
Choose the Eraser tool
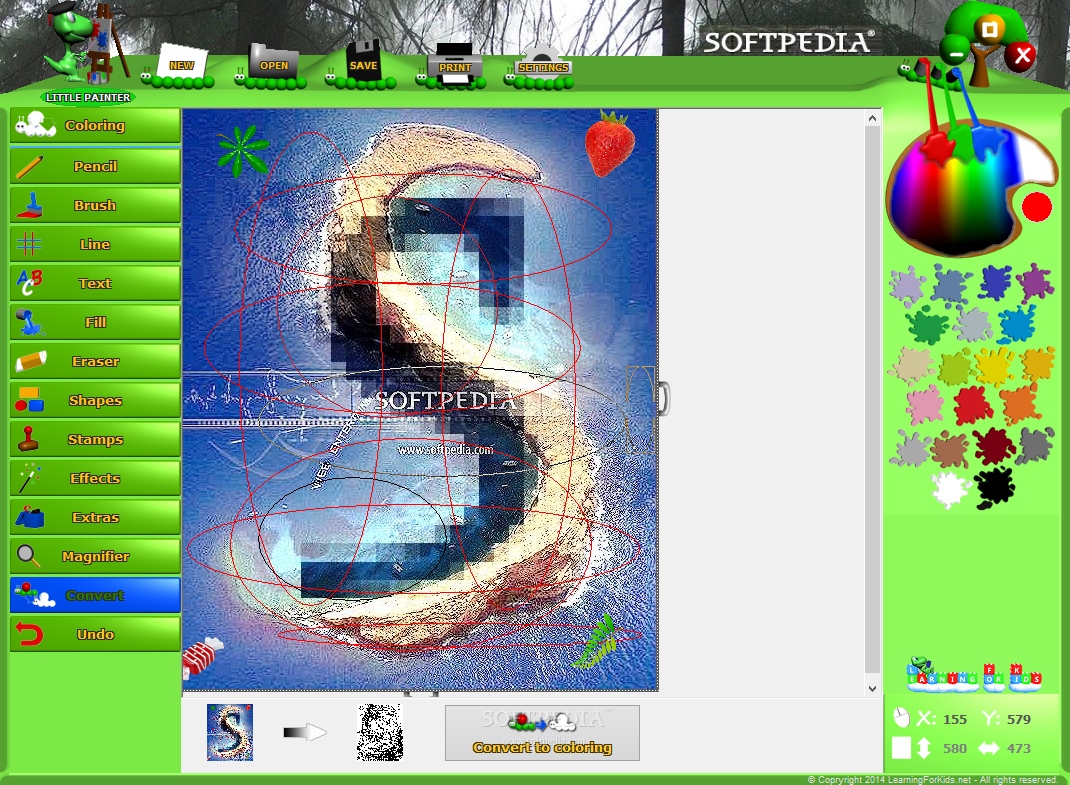[95, 361]
